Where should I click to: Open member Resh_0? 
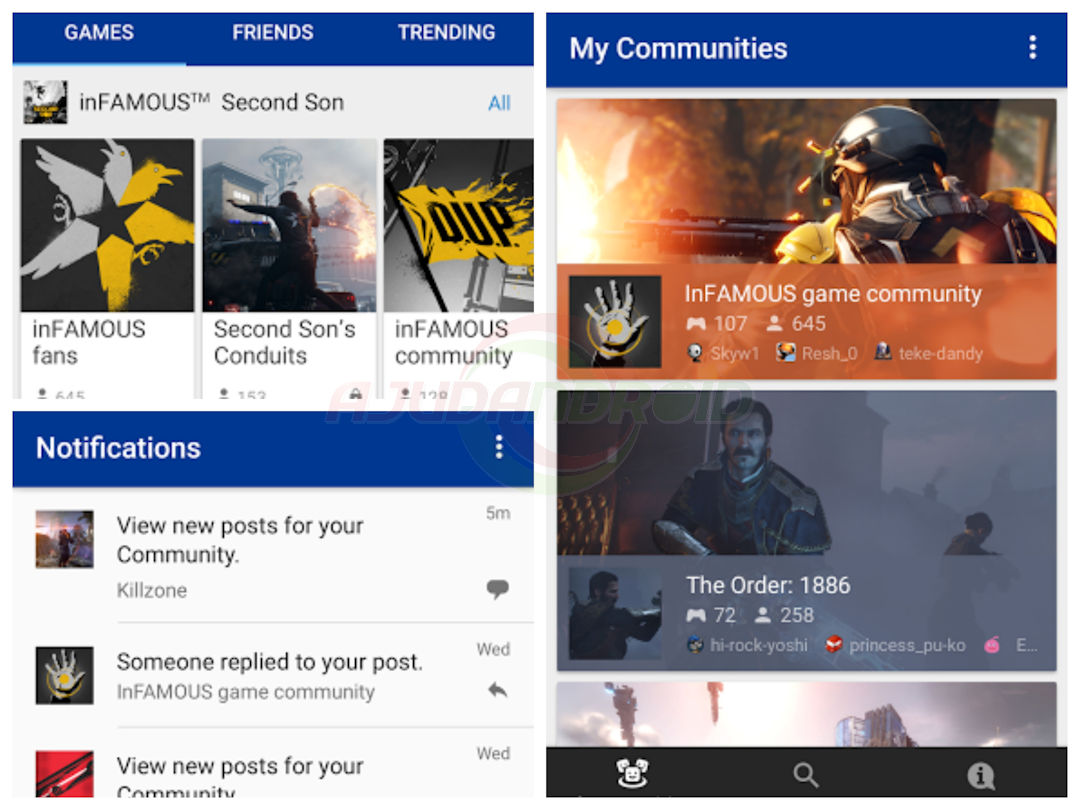pos(817,353)
